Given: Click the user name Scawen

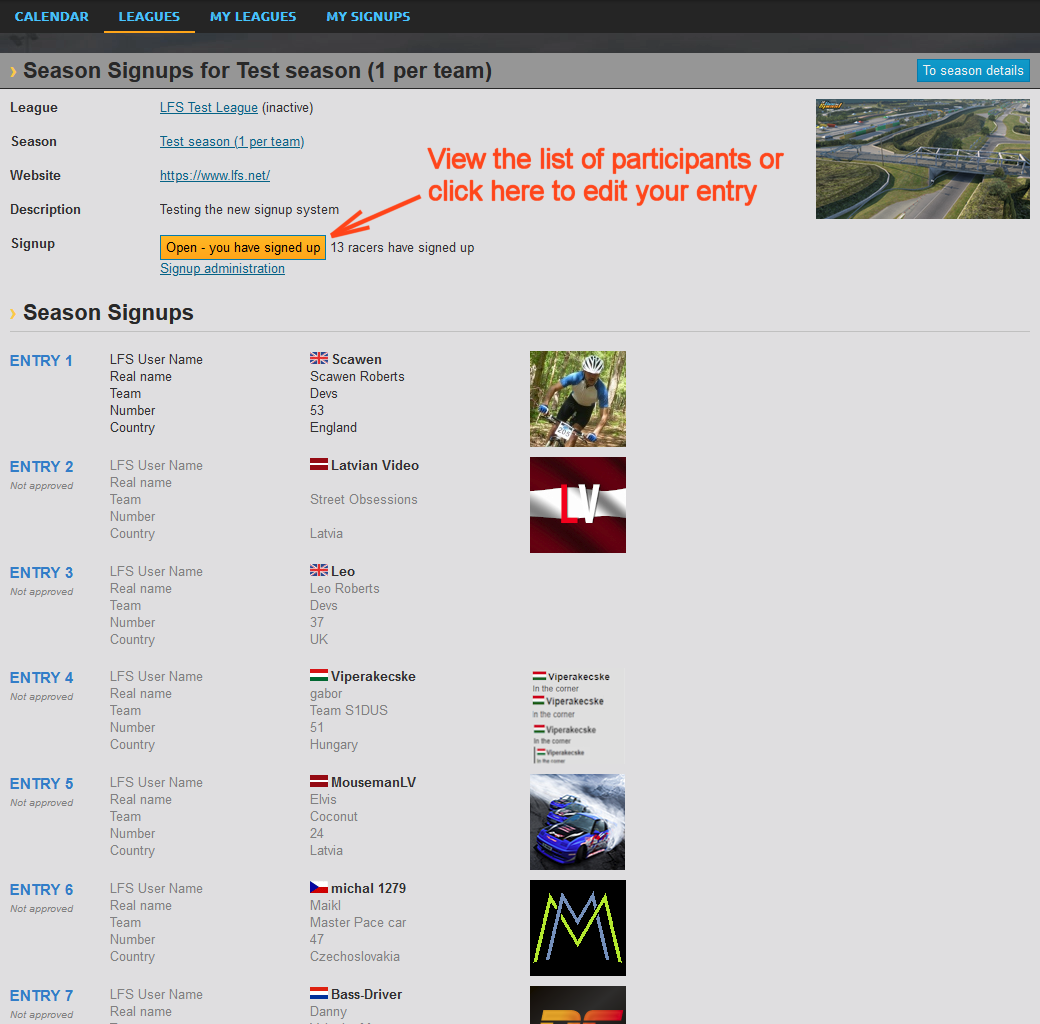Looking at the screenshot, I should click(x=357, y=359).
